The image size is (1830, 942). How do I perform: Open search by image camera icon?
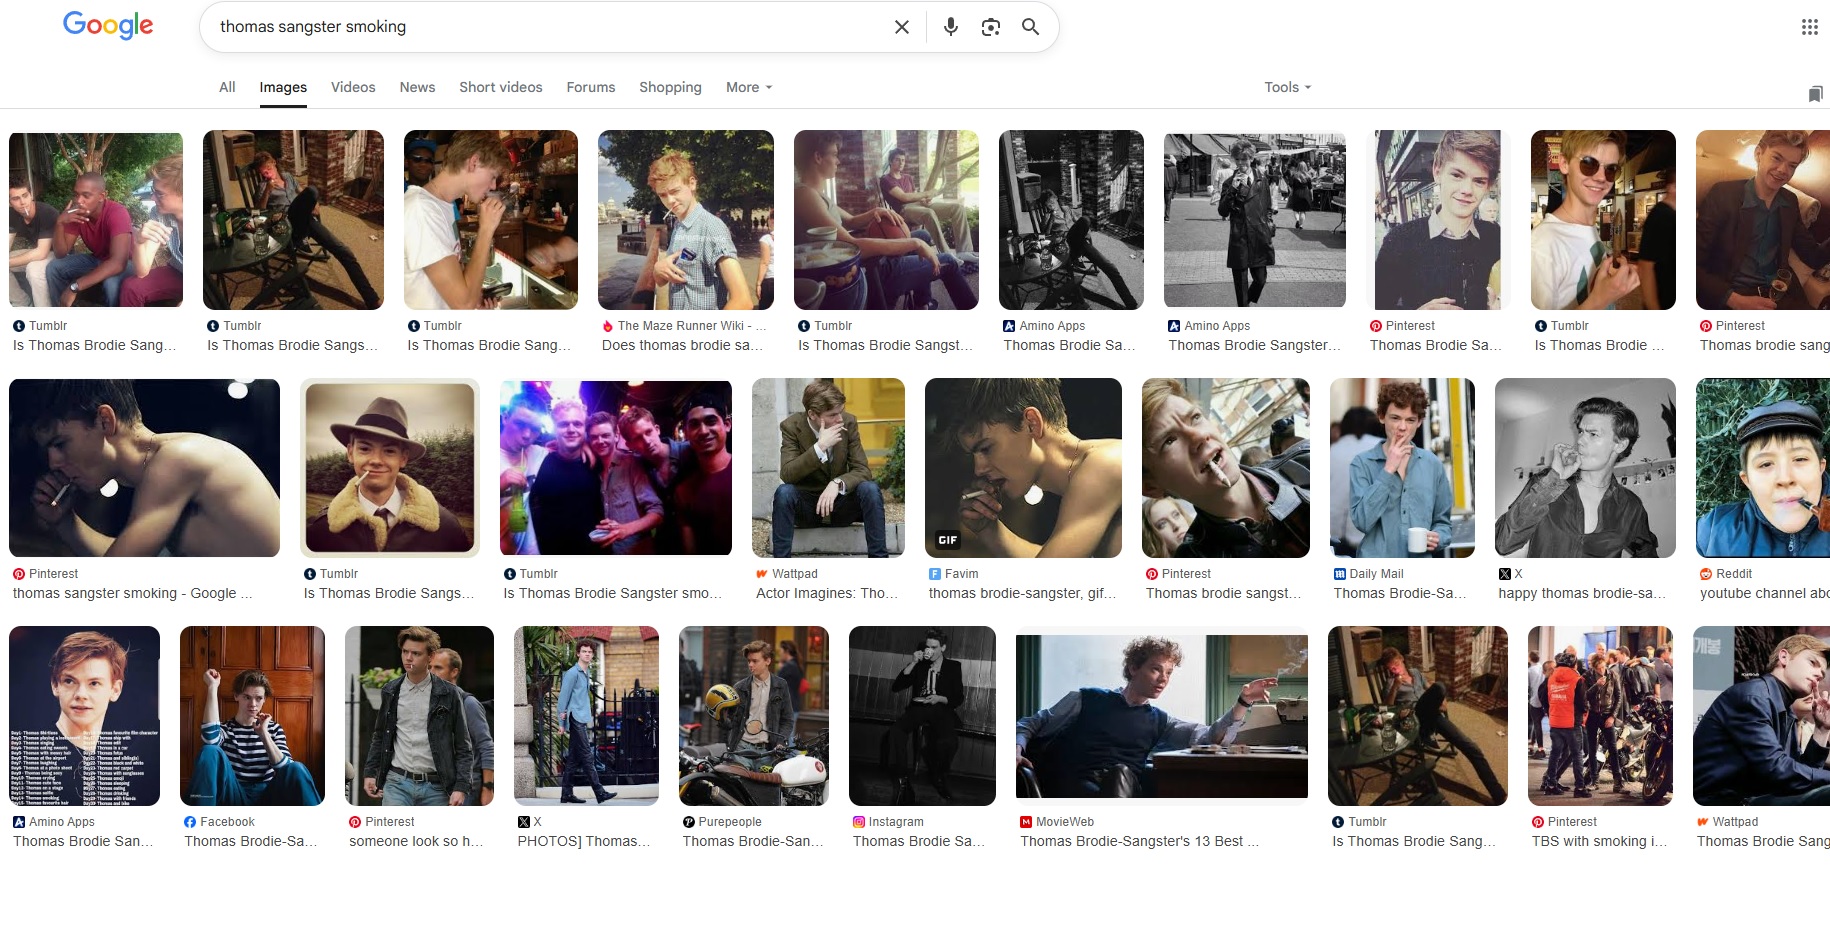(991, 27)
